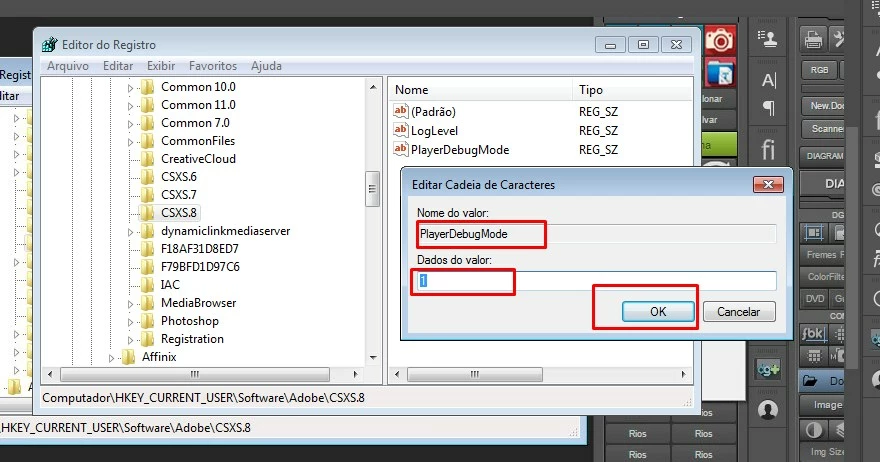Click the New.Doc button

824,106
